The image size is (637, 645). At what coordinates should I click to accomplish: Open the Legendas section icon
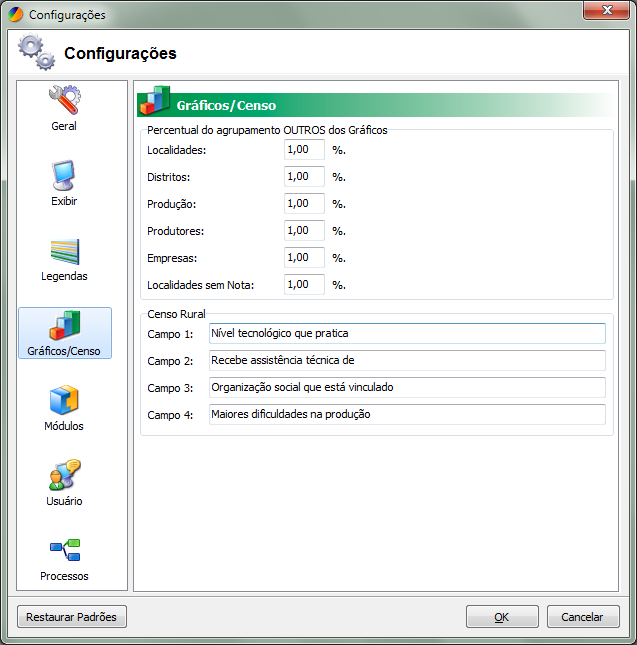(64, 251)
